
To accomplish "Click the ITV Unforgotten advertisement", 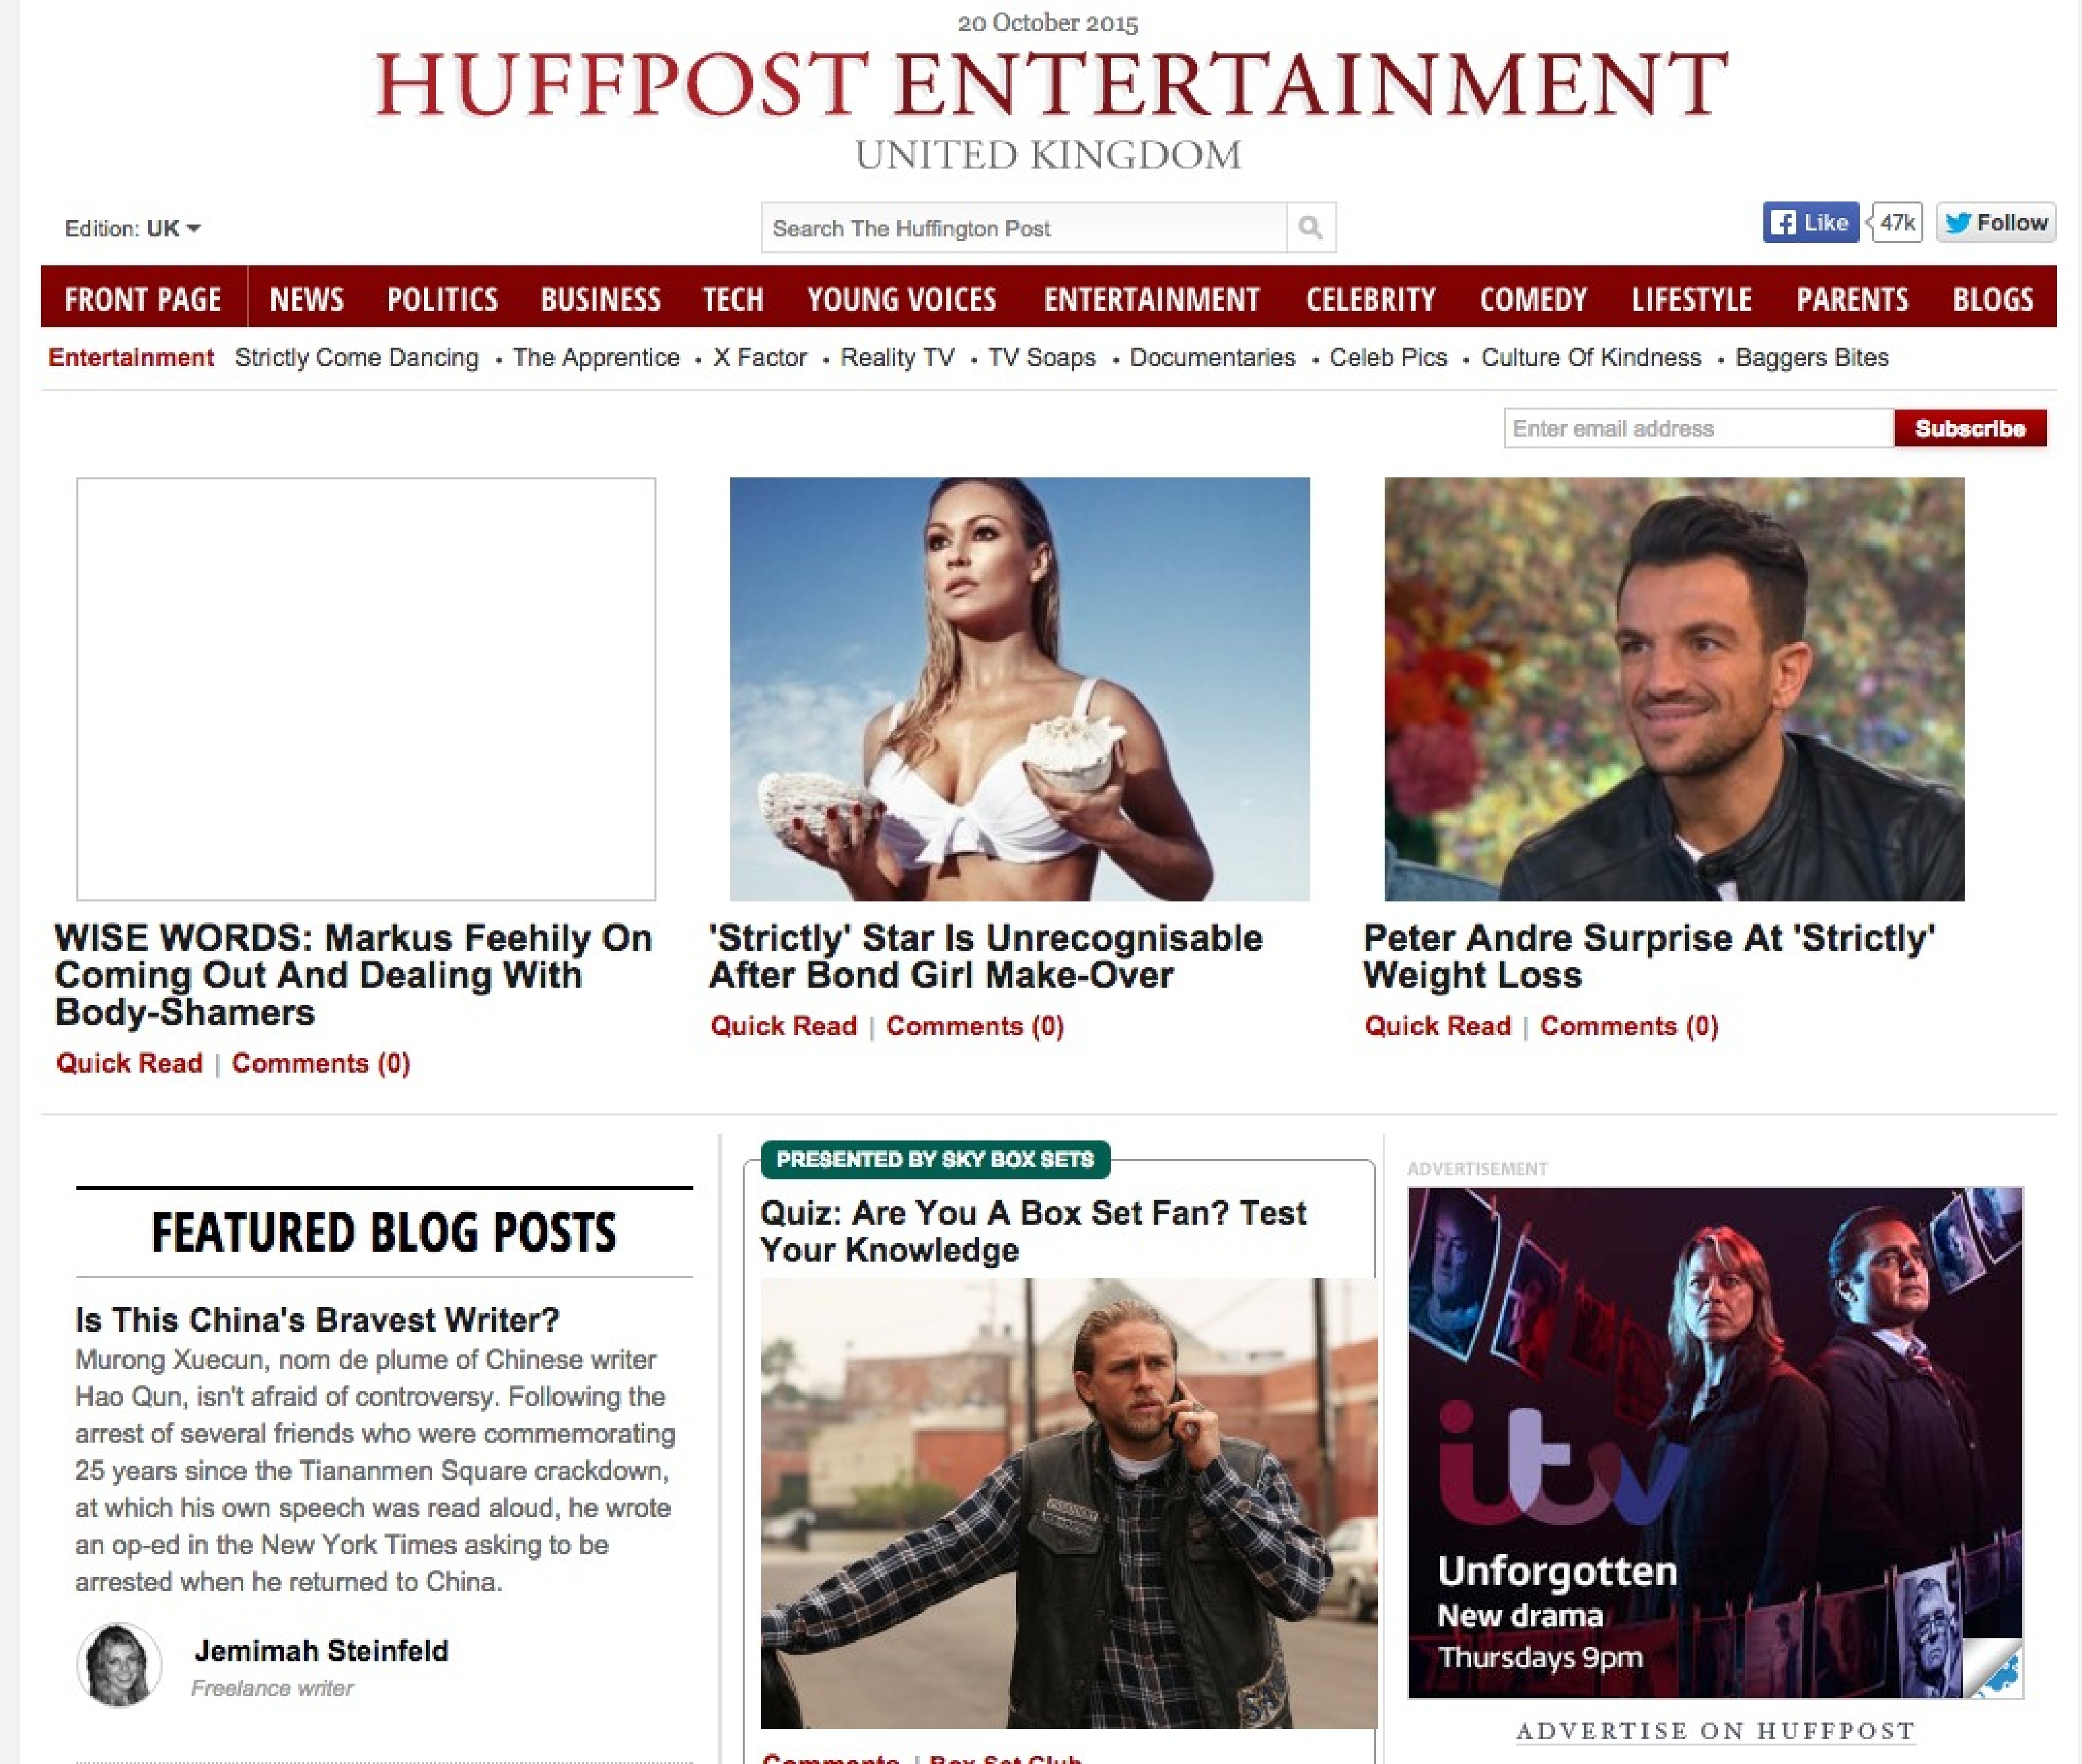I will click(x=1715, y=1442).
